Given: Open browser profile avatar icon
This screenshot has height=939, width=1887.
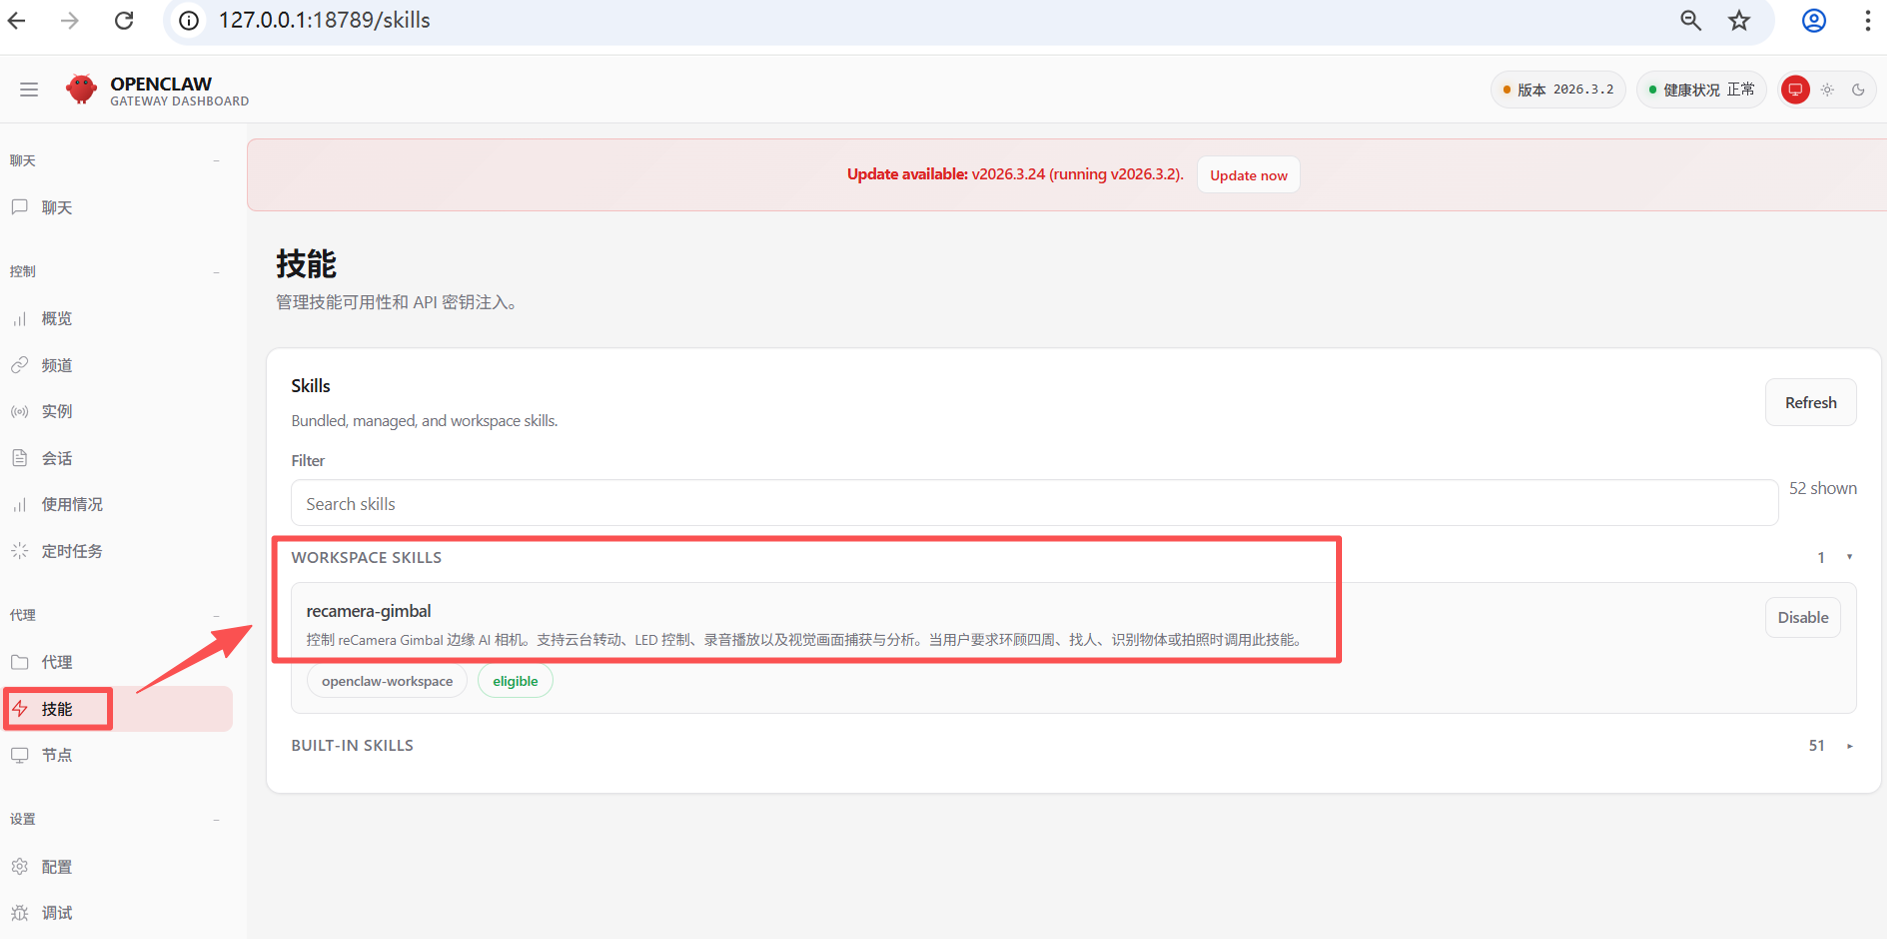Looking at the screenshot, I should click(1813, 21).
